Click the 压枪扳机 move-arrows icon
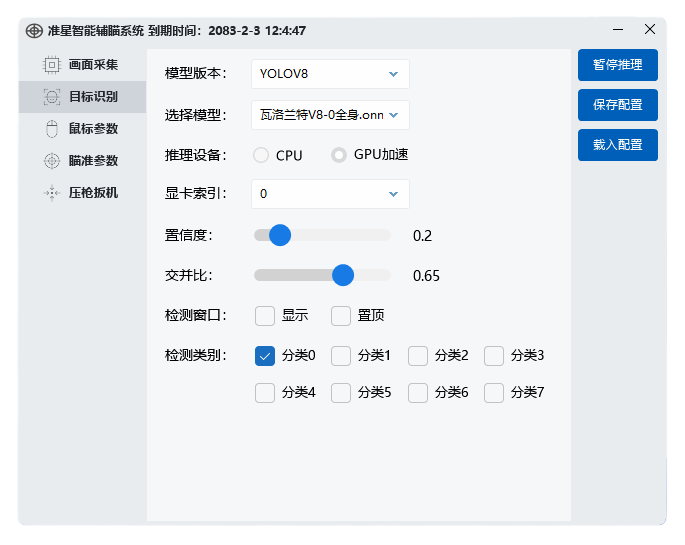 pyautogui.click(x=51, y=193)
